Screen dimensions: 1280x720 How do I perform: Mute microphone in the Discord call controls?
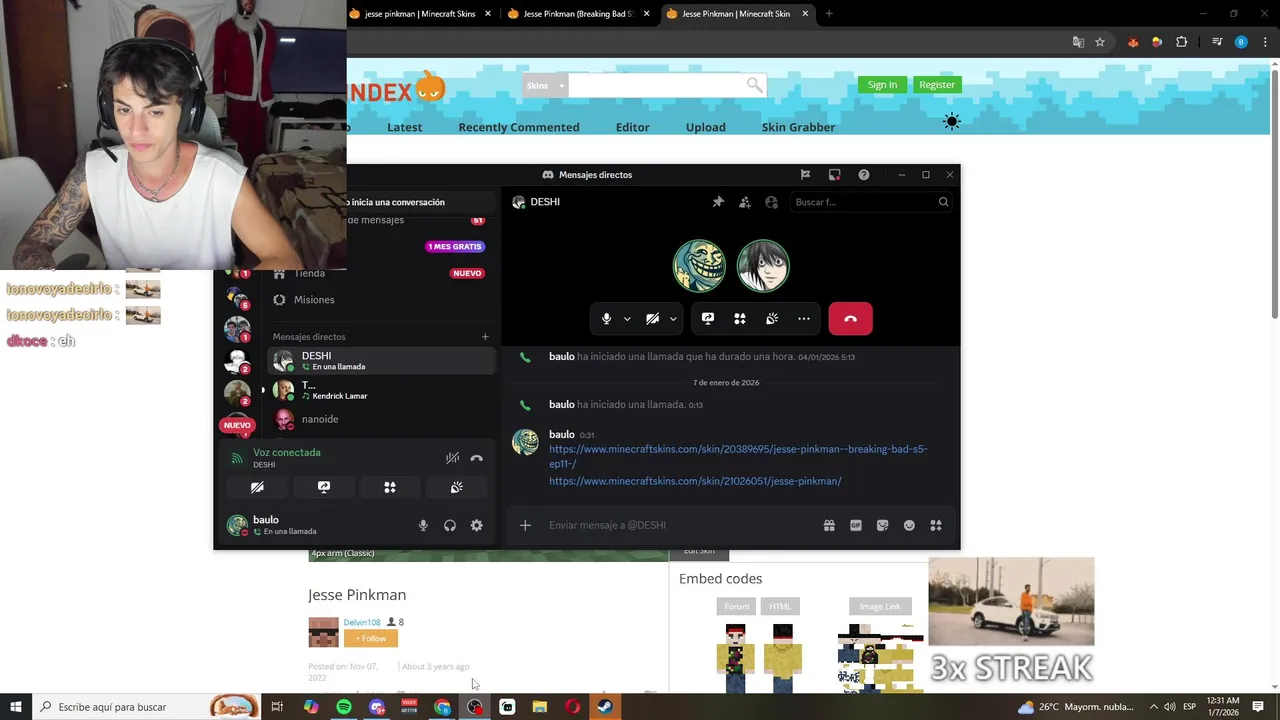coord(606,319)
